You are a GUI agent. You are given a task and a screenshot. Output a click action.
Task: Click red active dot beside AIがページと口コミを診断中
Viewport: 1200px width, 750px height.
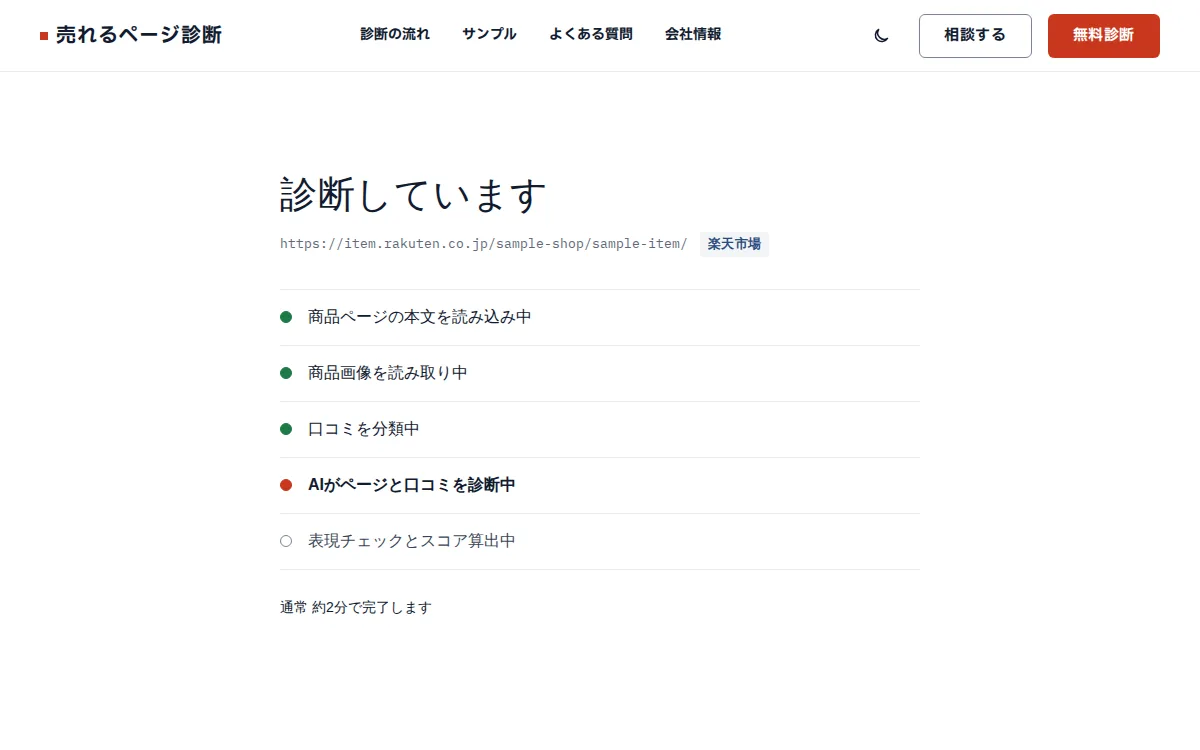[x=286, y=485]
